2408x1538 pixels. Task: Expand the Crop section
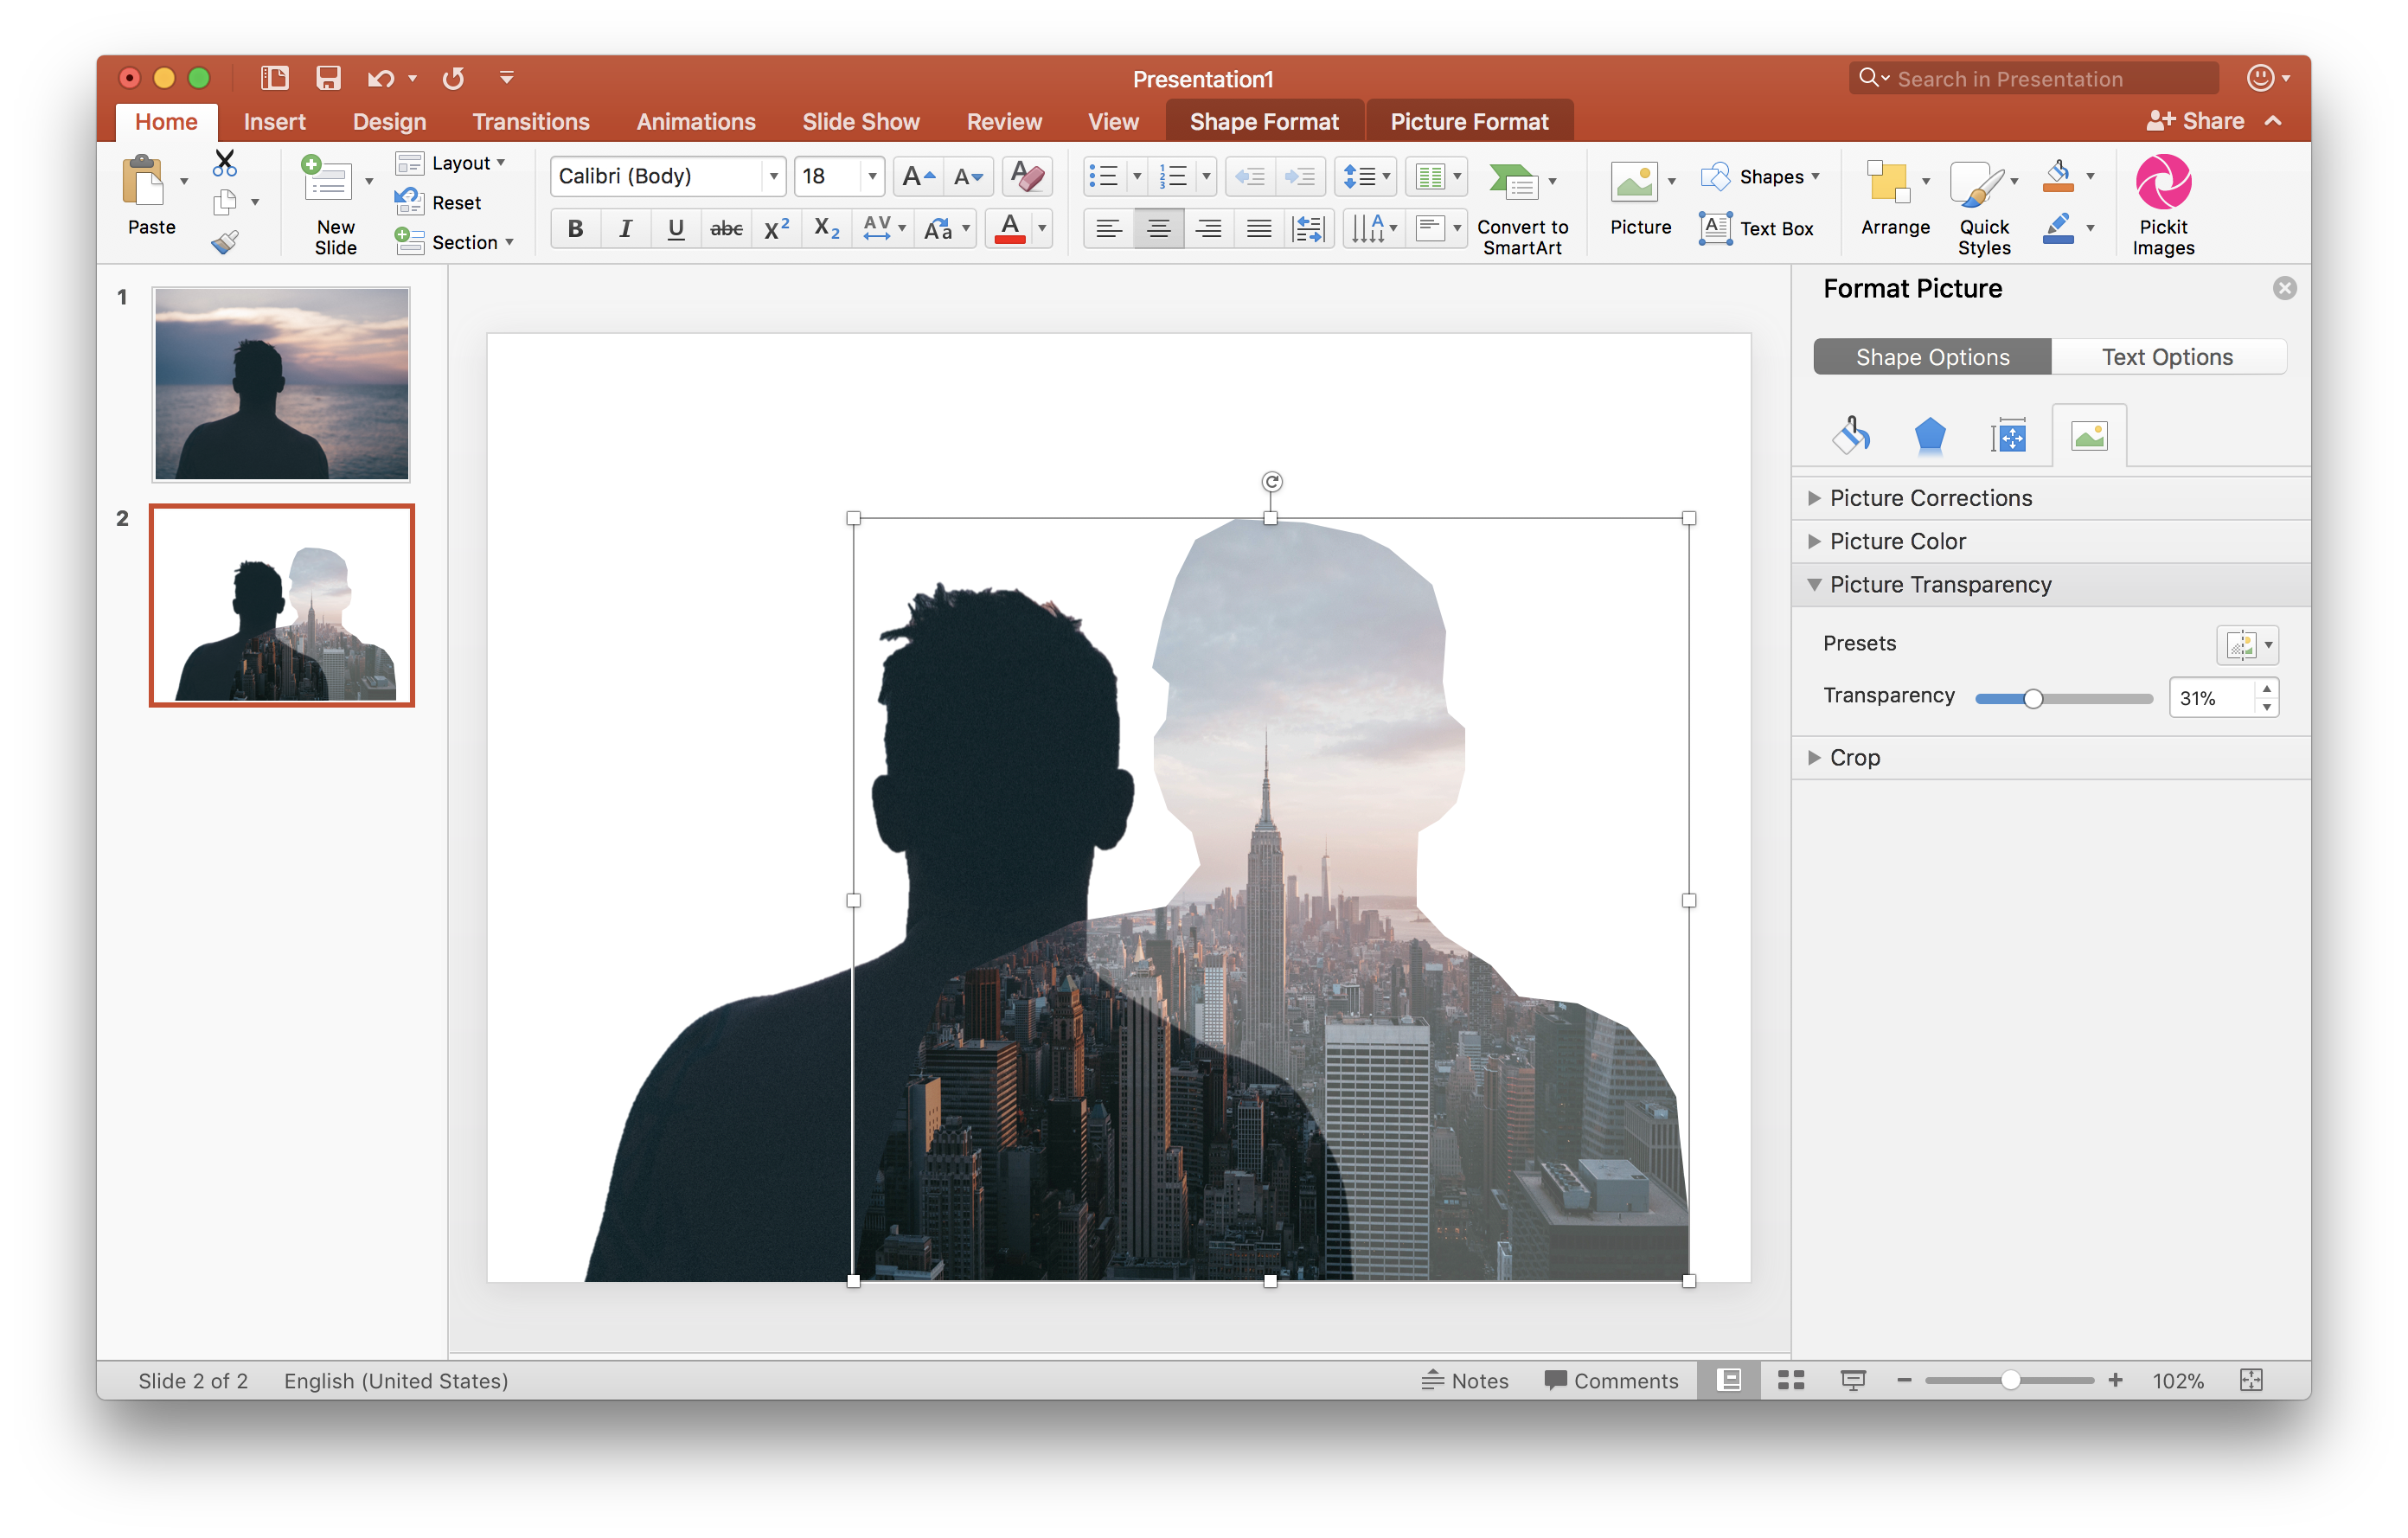(1855, 757)
